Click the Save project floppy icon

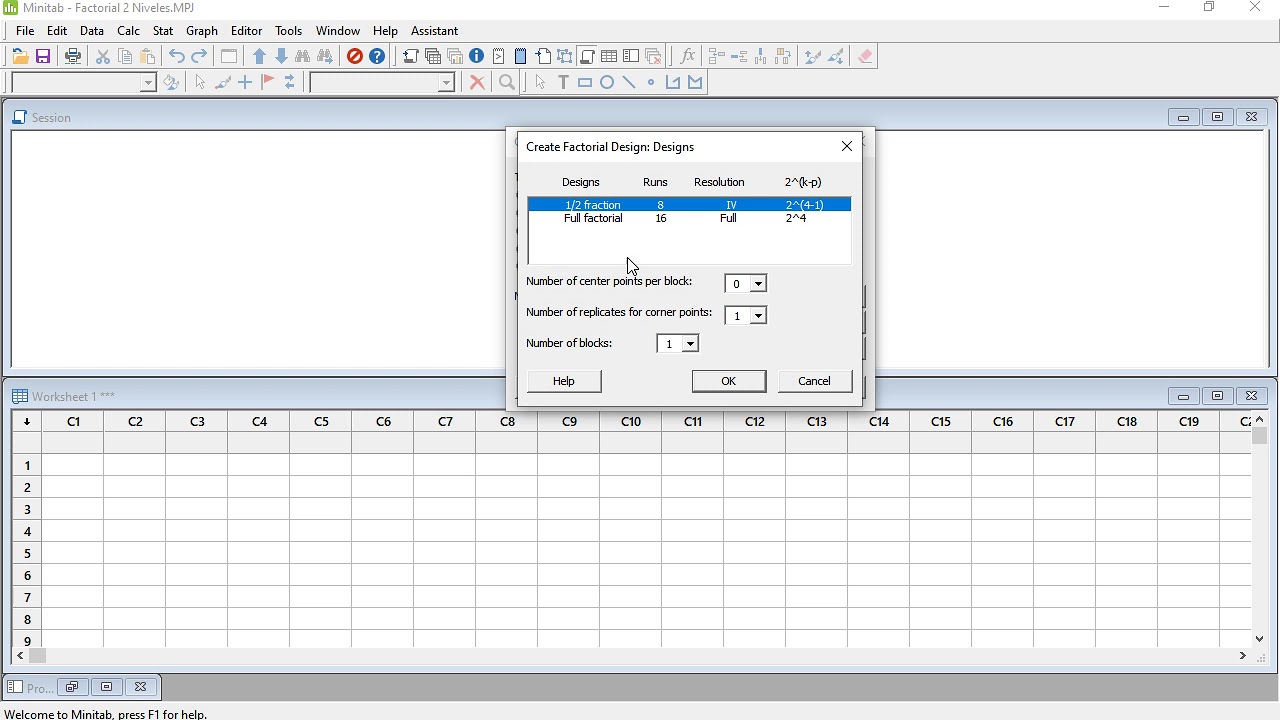(x=43, y=57)
